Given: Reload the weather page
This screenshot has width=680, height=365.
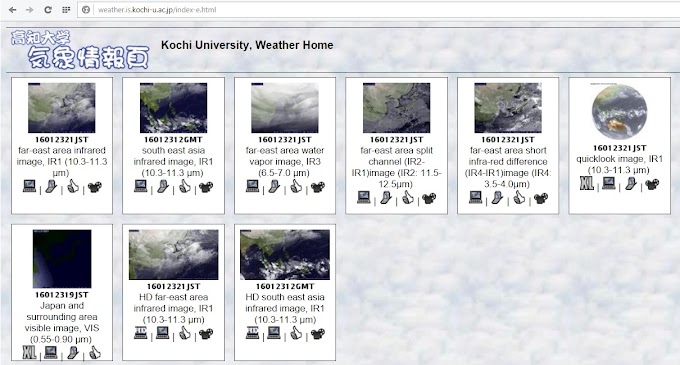Looking at the screenshot, I should point(48,10).
